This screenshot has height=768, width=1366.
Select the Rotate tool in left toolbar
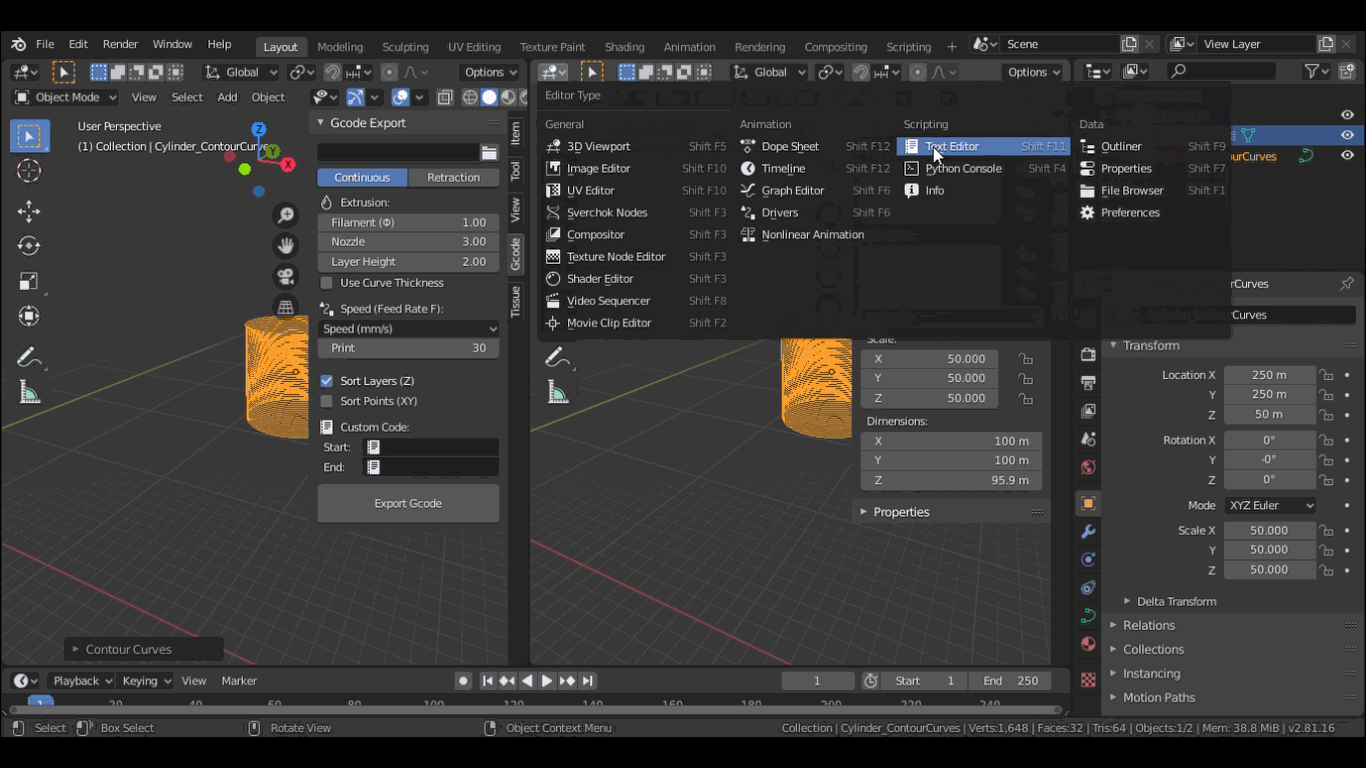coord(29,246)
